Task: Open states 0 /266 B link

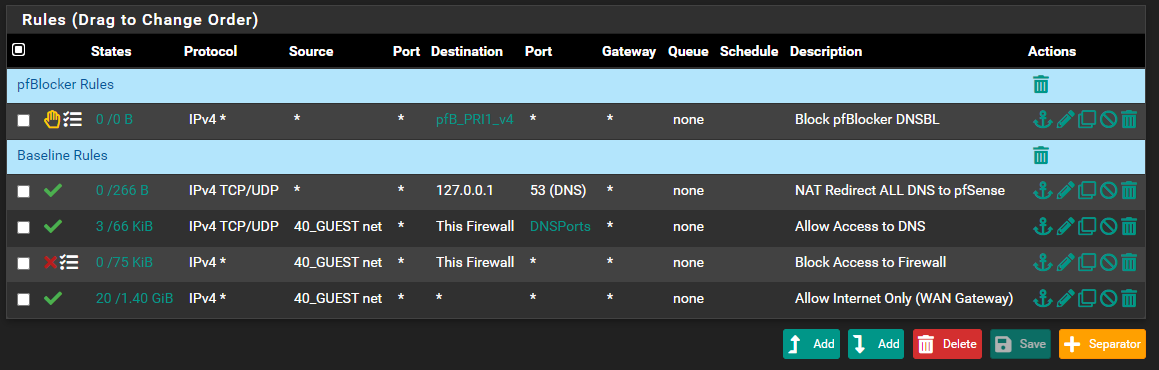Action: 122,191
